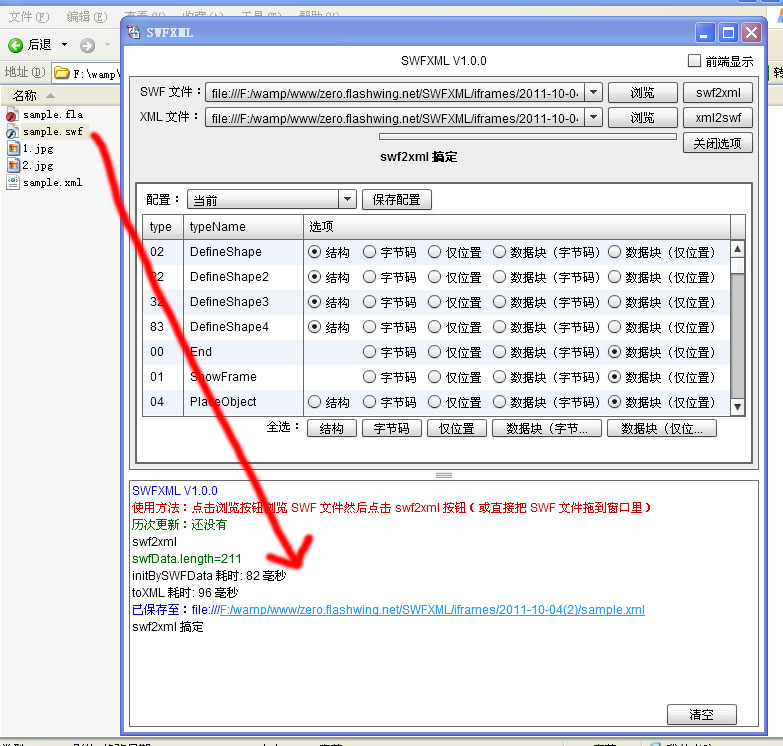Enable the 前端显示 checkbox
Screen dimensions: 783x746
click(694, 61)
